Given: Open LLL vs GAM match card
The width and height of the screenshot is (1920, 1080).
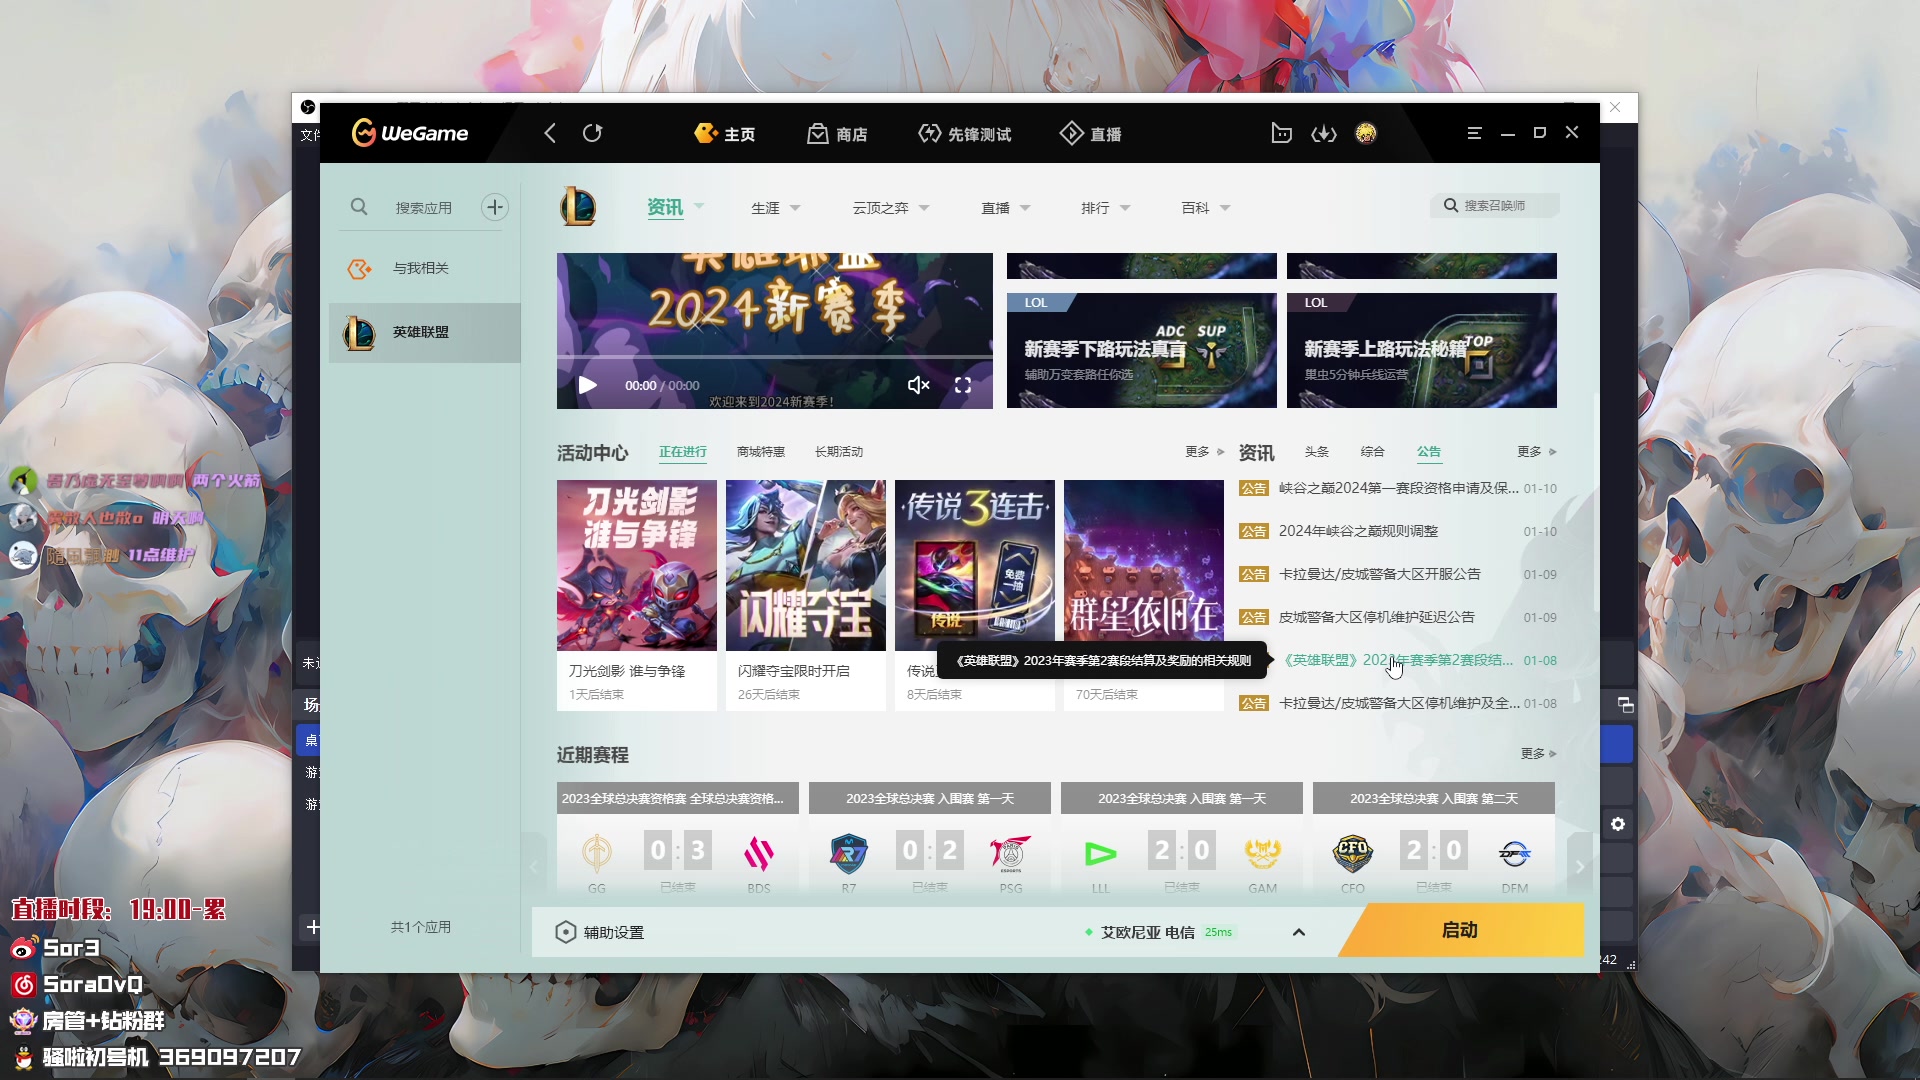Looking at the screenshot, I should click(x=1182, y=840).
